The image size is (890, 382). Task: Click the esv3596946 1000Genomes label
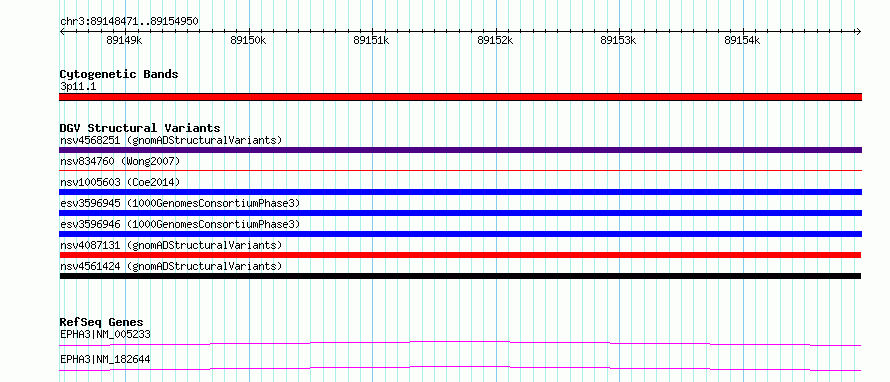[180, 224]
